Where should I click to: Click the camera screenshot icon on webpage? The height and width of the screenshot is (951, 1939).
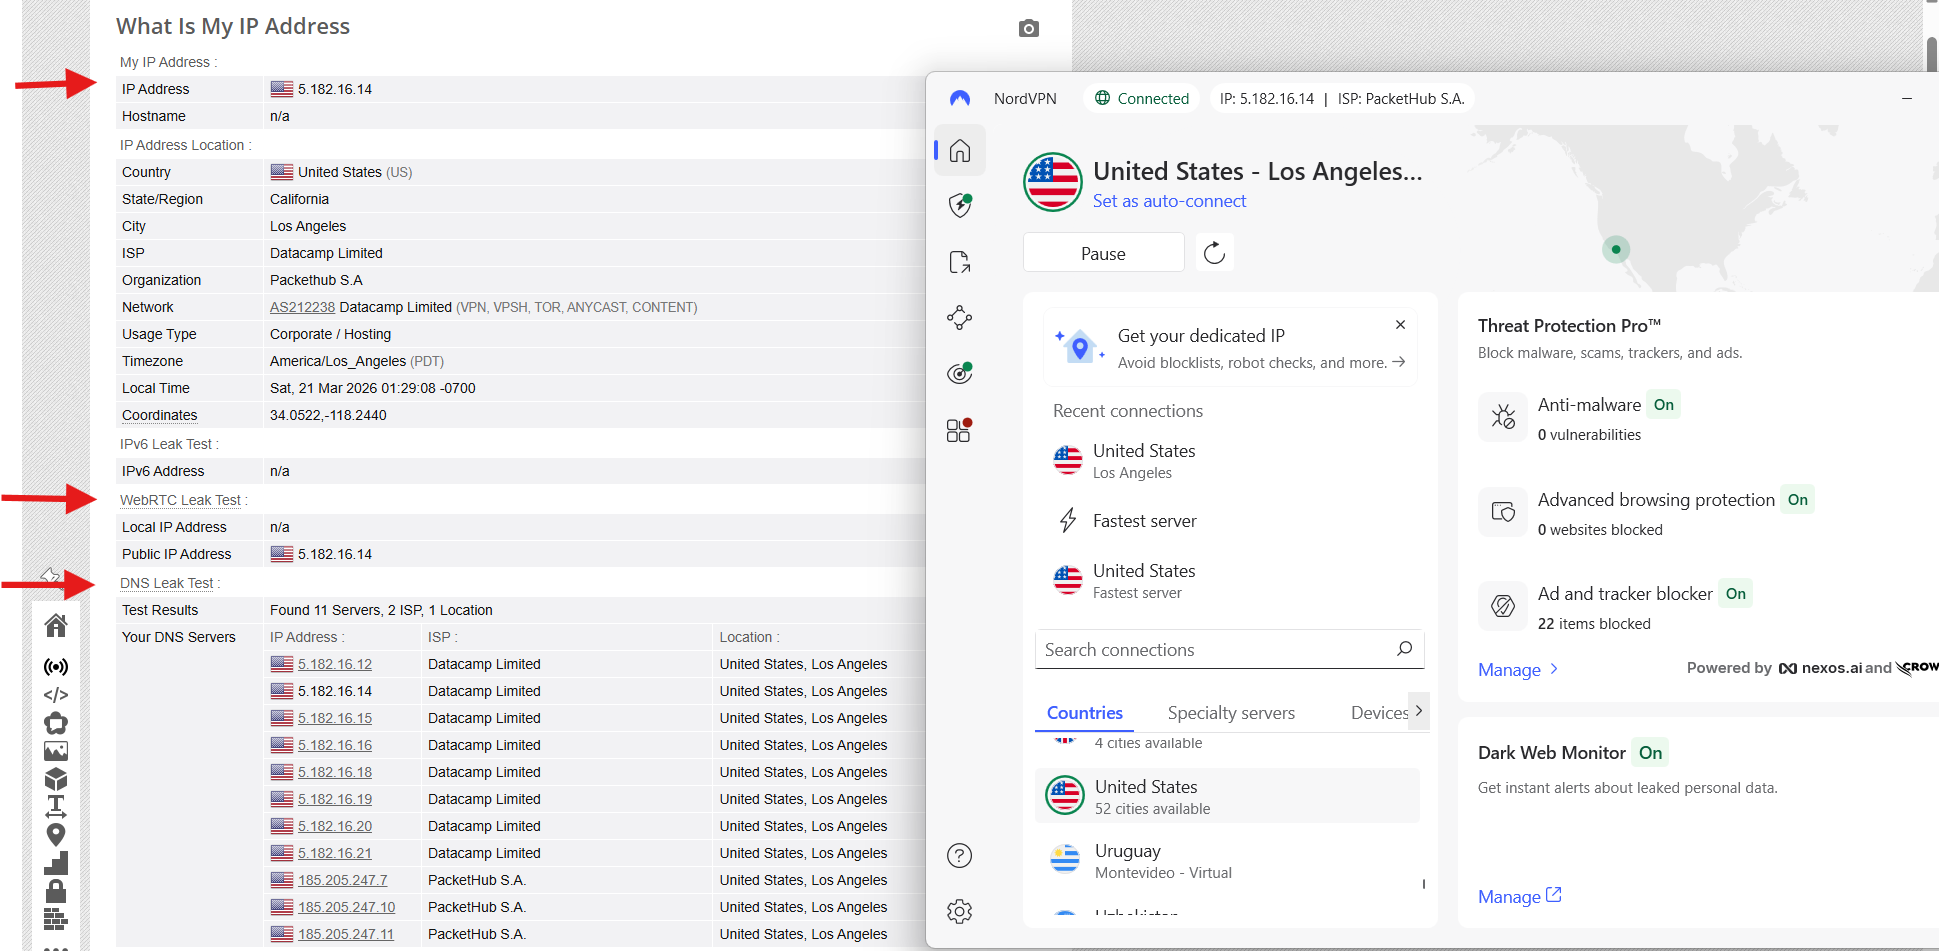coord(1029,28)
